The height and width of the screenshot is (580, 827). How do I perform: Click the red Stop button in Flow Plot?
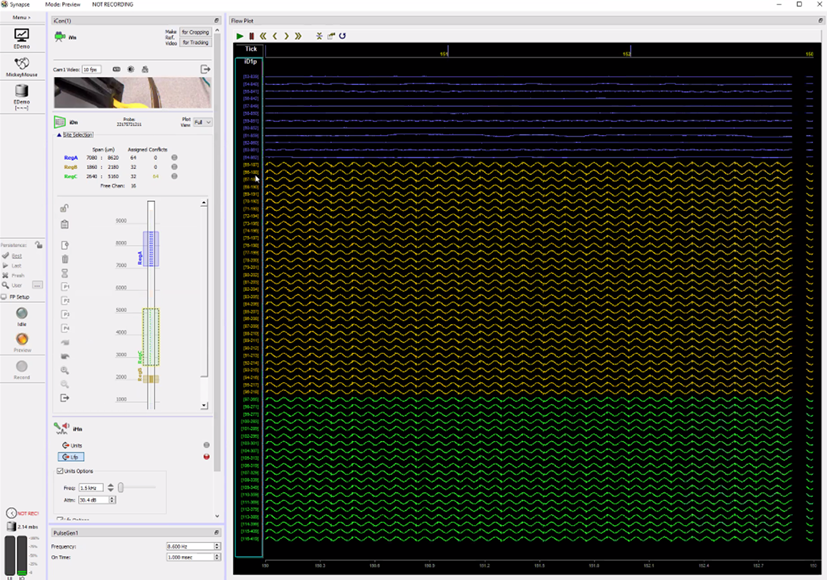[x=252, y=35]
